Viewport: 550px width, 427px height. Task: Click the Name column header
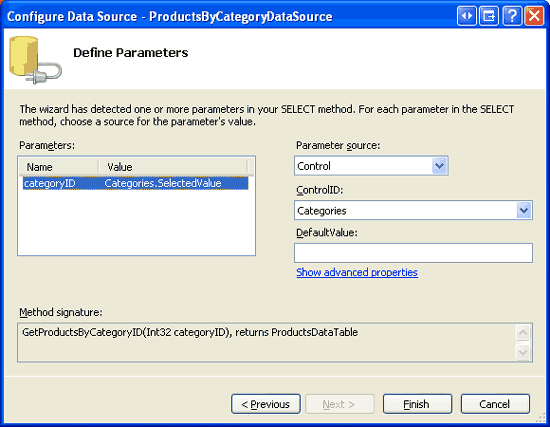tap(59, 167)
